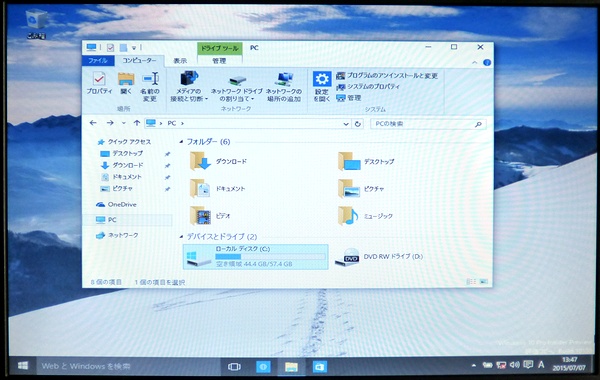Click Uninstall or change a program (プログラムのアンインストールと変更)
Image resolution: width=600 pixels, height=380 pixels.
[387, 76]
